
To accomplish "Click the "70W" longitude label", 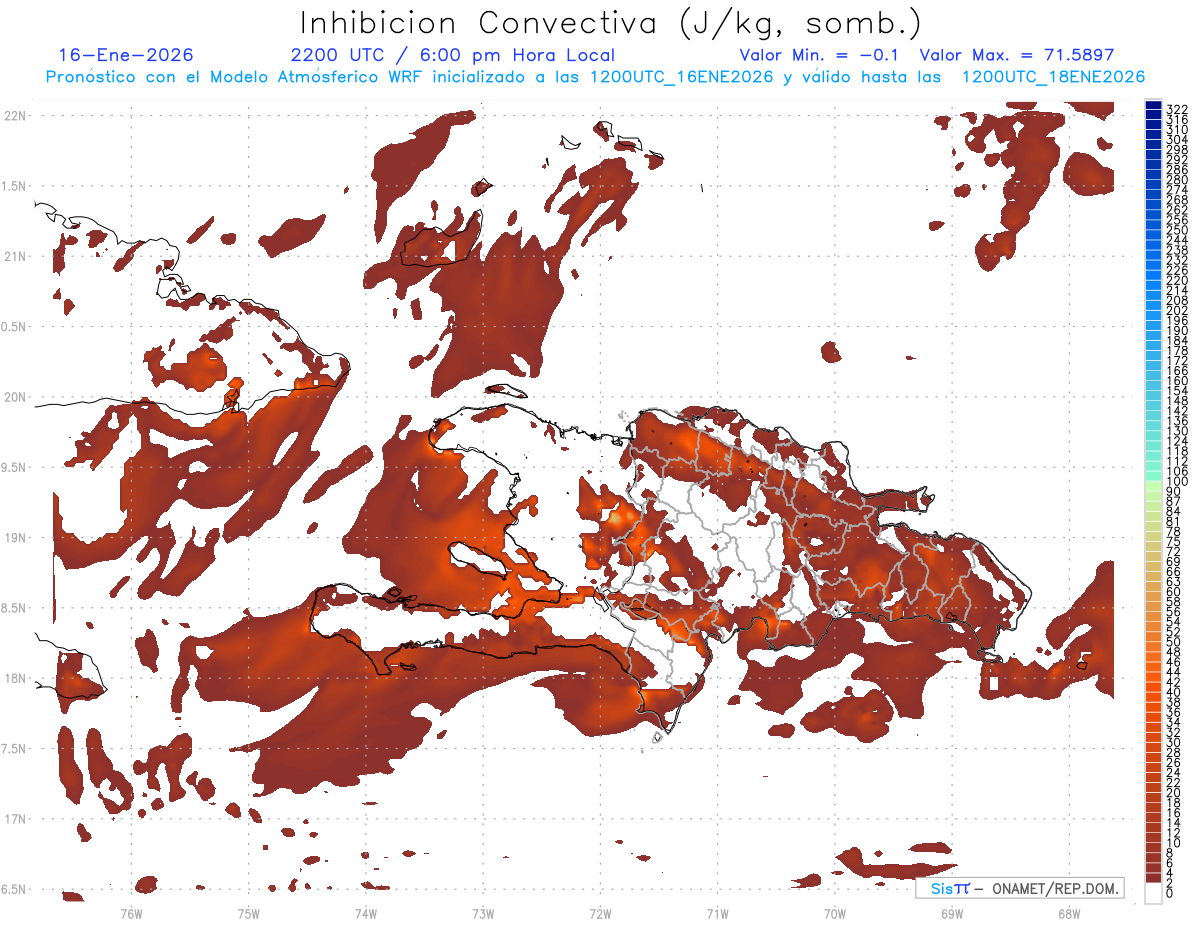I will point(835,914).
